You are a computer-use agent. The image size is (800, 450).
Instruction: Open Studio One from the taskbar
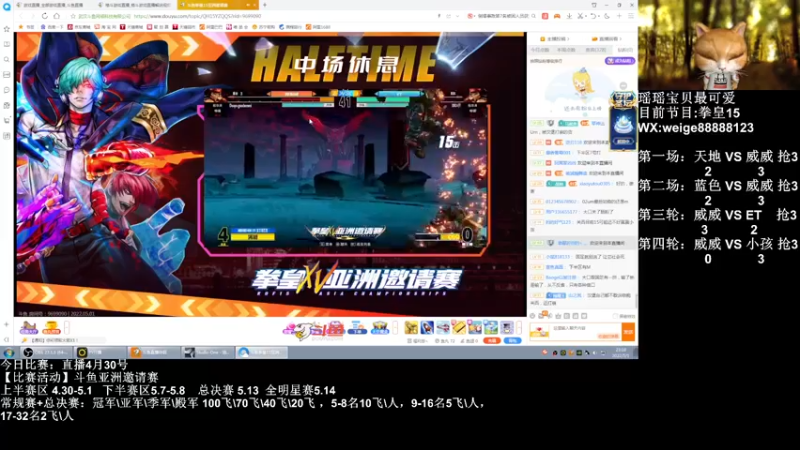[207, 353]
